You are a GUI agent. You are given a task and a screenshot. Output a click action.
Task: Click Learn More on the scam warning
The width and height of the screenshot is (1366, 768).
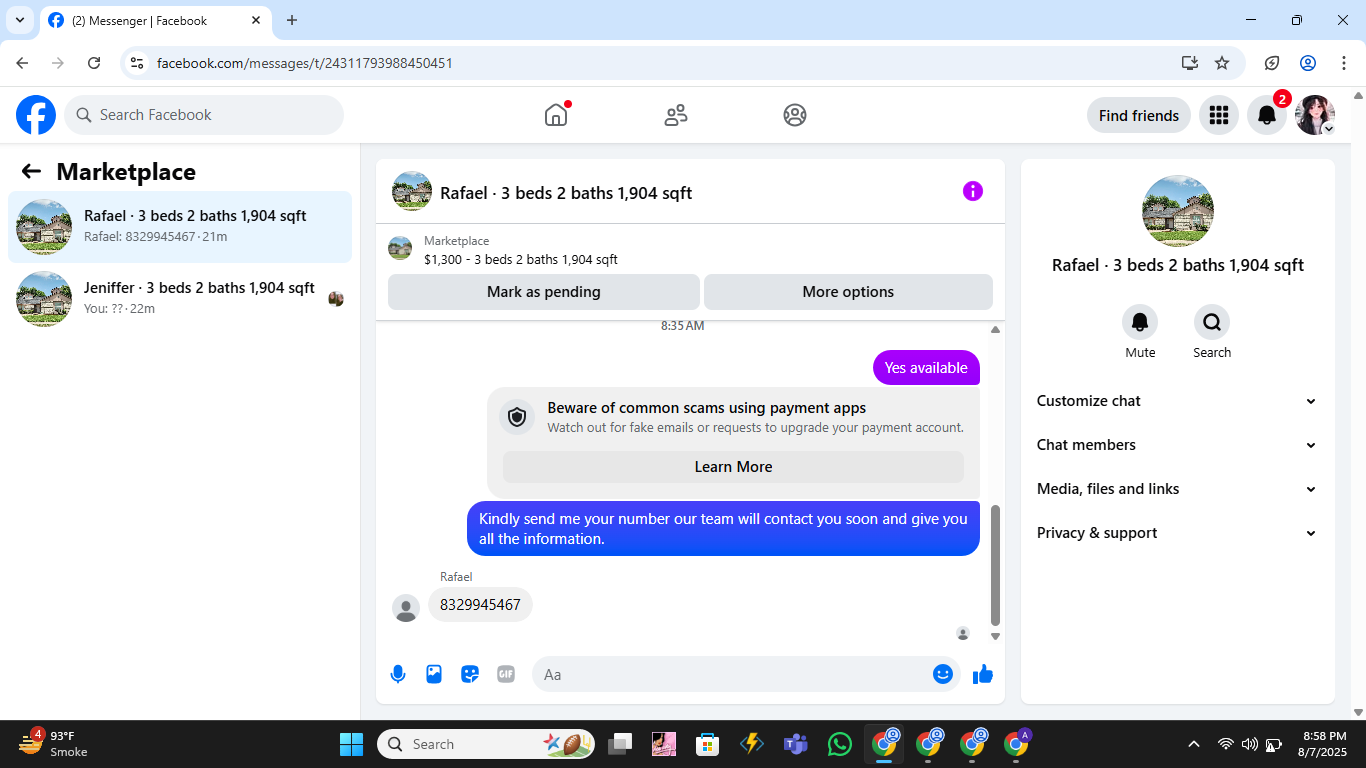tap(733, 467)
